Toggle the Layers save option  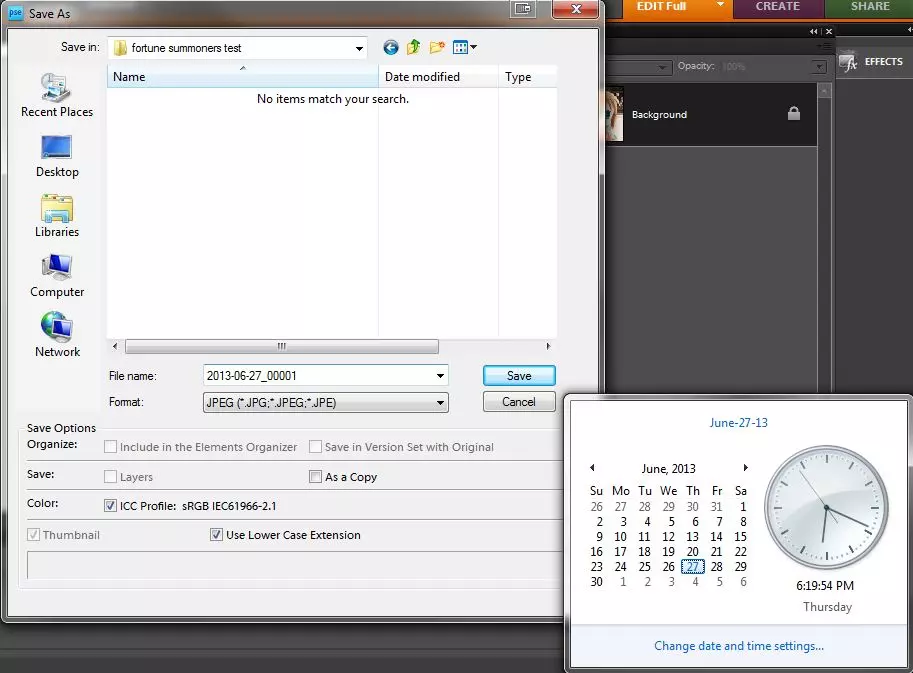(x=110, y=477)
